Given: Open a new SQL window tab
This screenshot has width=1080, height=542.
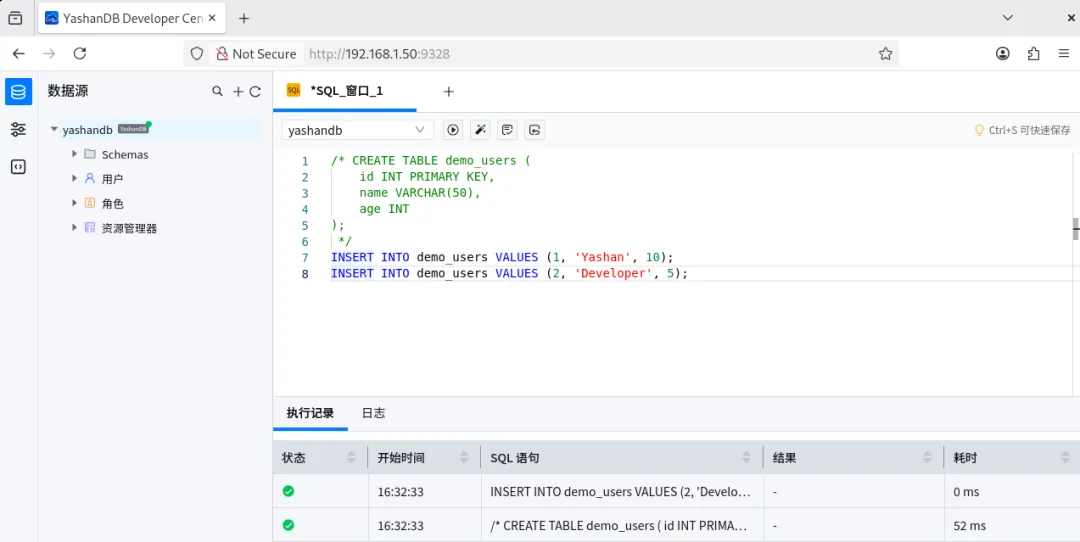Looking at the screenshot, I should 448,91.
